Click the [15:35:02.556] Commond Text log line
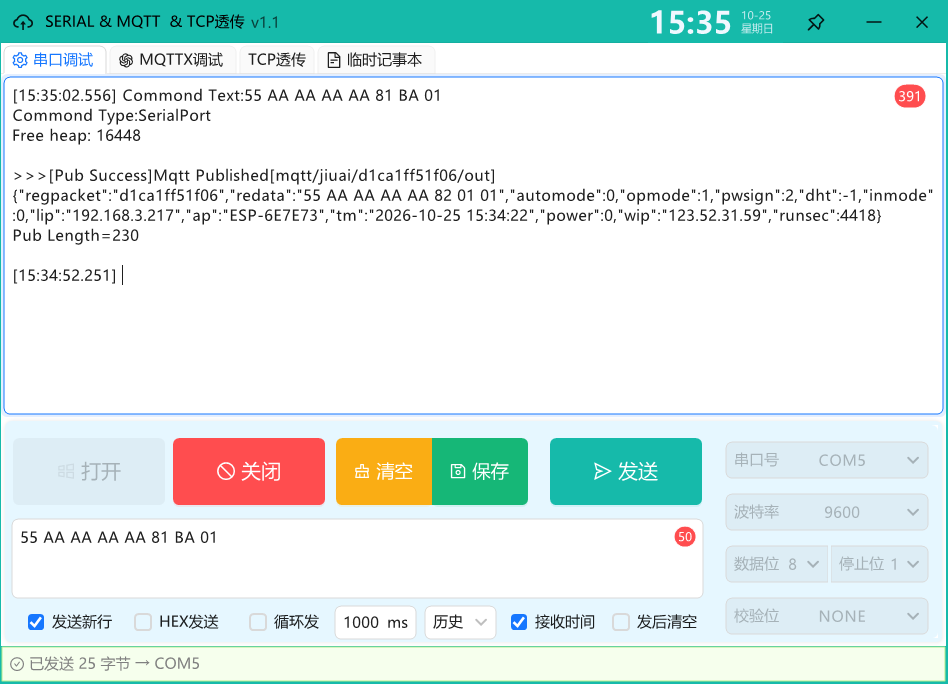 pyautogui.click(x=227, y=96)
